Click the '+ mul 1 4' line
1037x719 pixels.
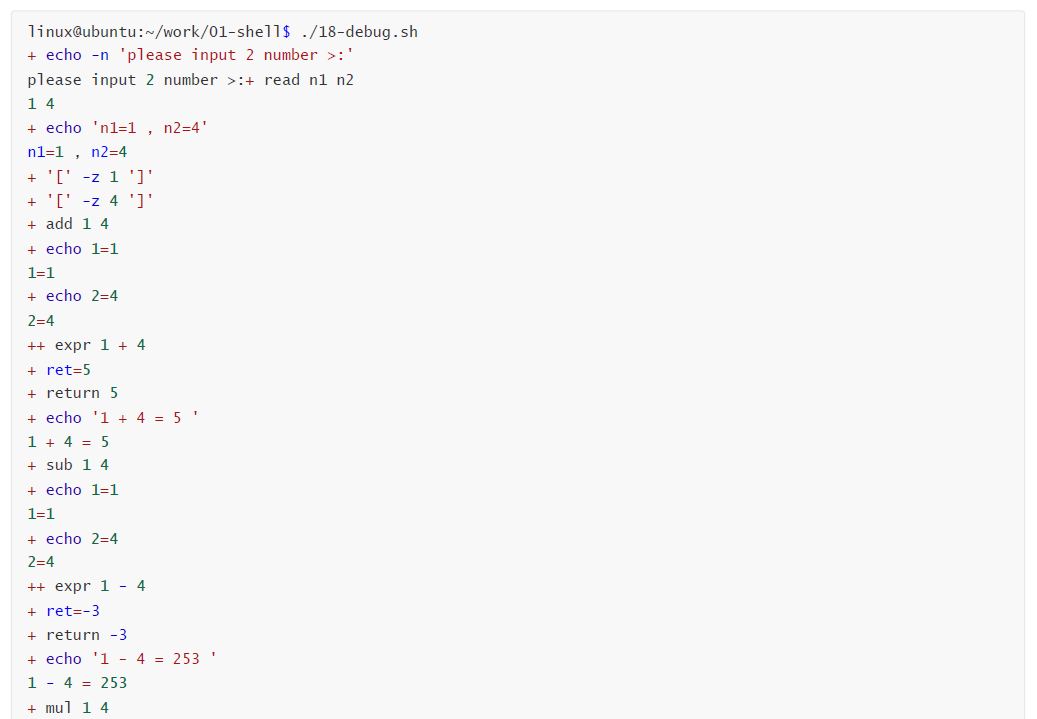coord(68,708)
